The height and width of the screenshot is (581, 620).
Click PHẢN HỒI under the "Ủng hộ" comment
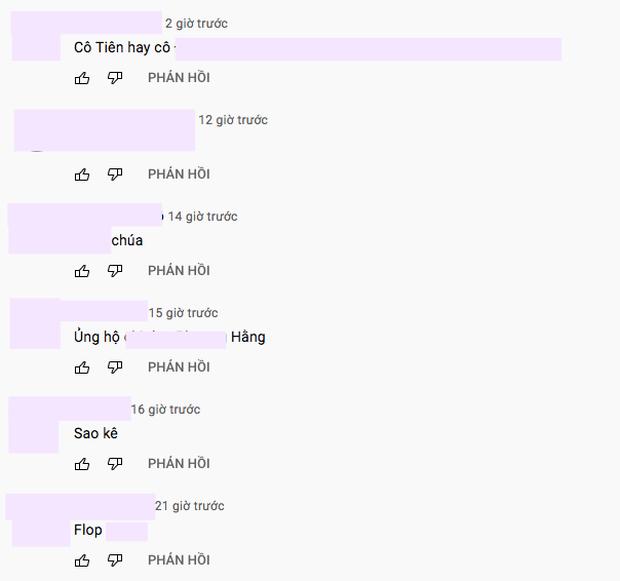coord(179,367)
